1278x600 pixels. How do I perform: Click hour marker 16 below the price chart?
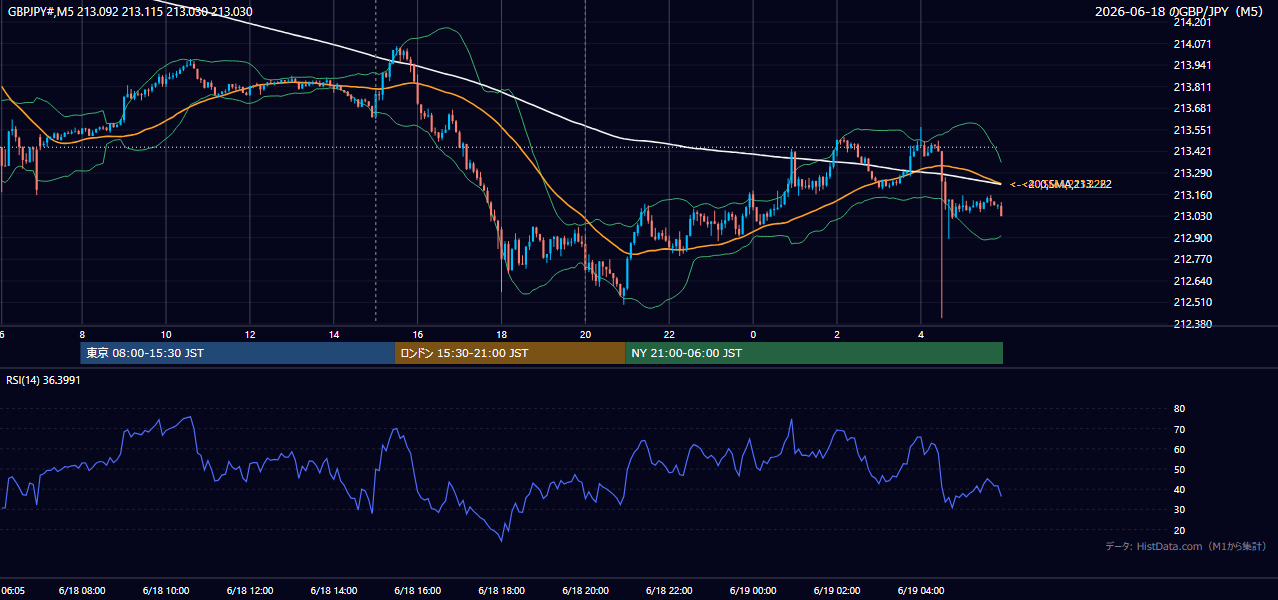(418, 334)
